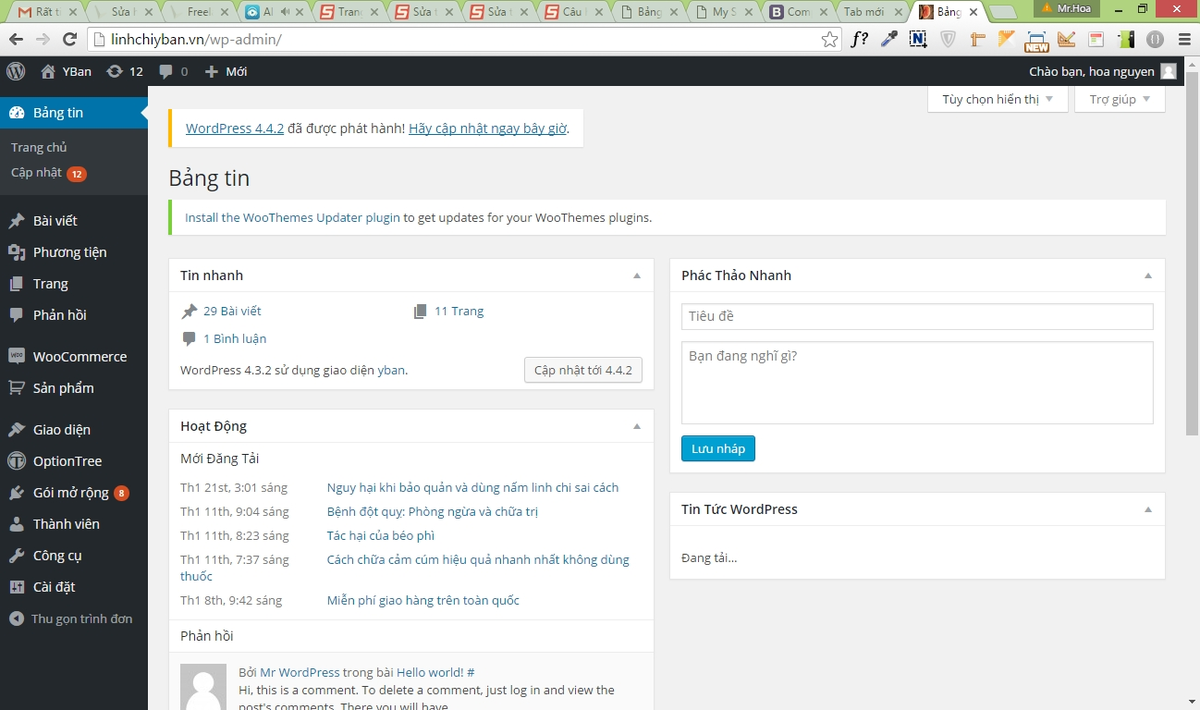The image size is (1200, 710).
Task: Click browser forward arrow
Action: 43,40
